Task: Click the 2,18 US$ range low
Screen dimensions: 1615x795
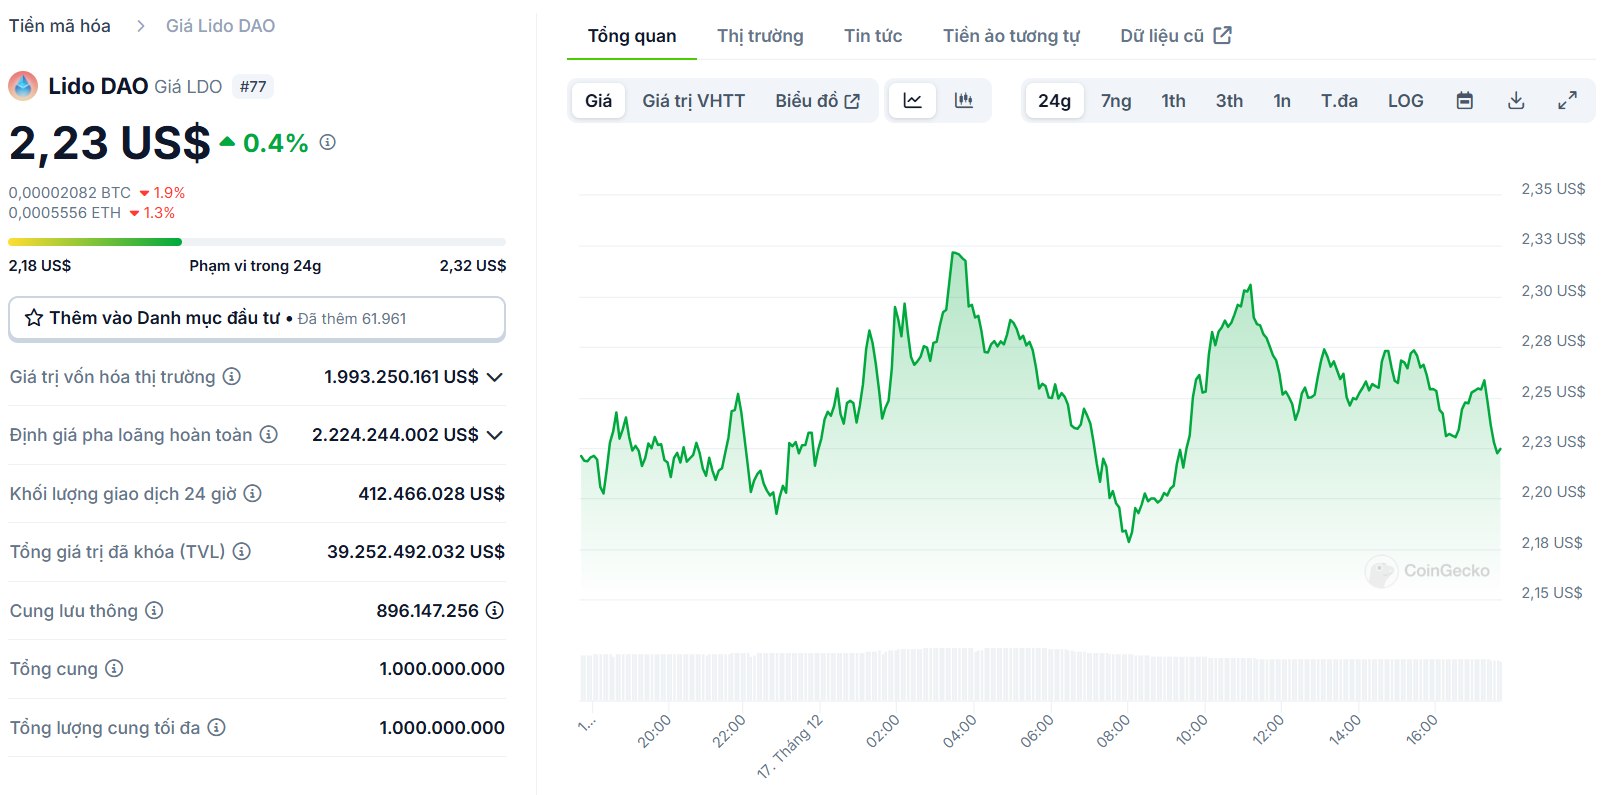Action: pyautogui.click(x=40, y=266)
